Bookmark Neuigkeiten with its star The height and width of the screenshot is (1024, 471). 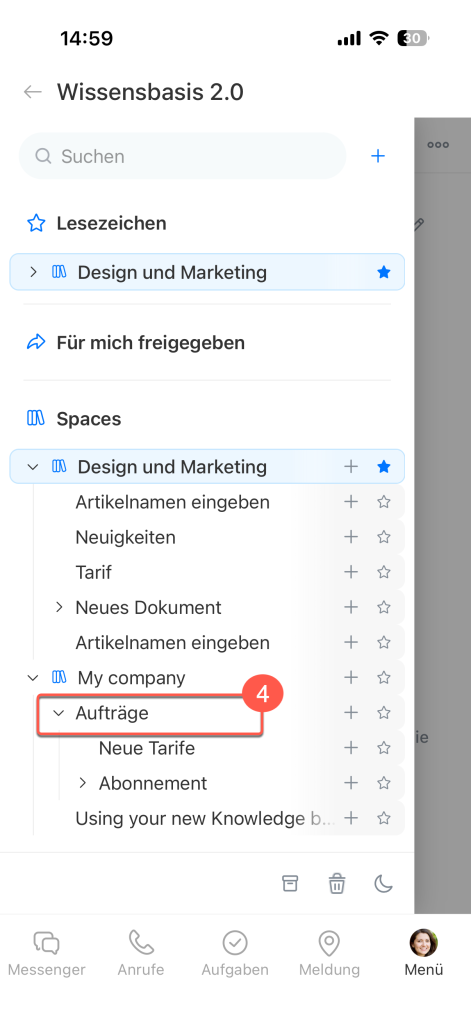(384, 537)
